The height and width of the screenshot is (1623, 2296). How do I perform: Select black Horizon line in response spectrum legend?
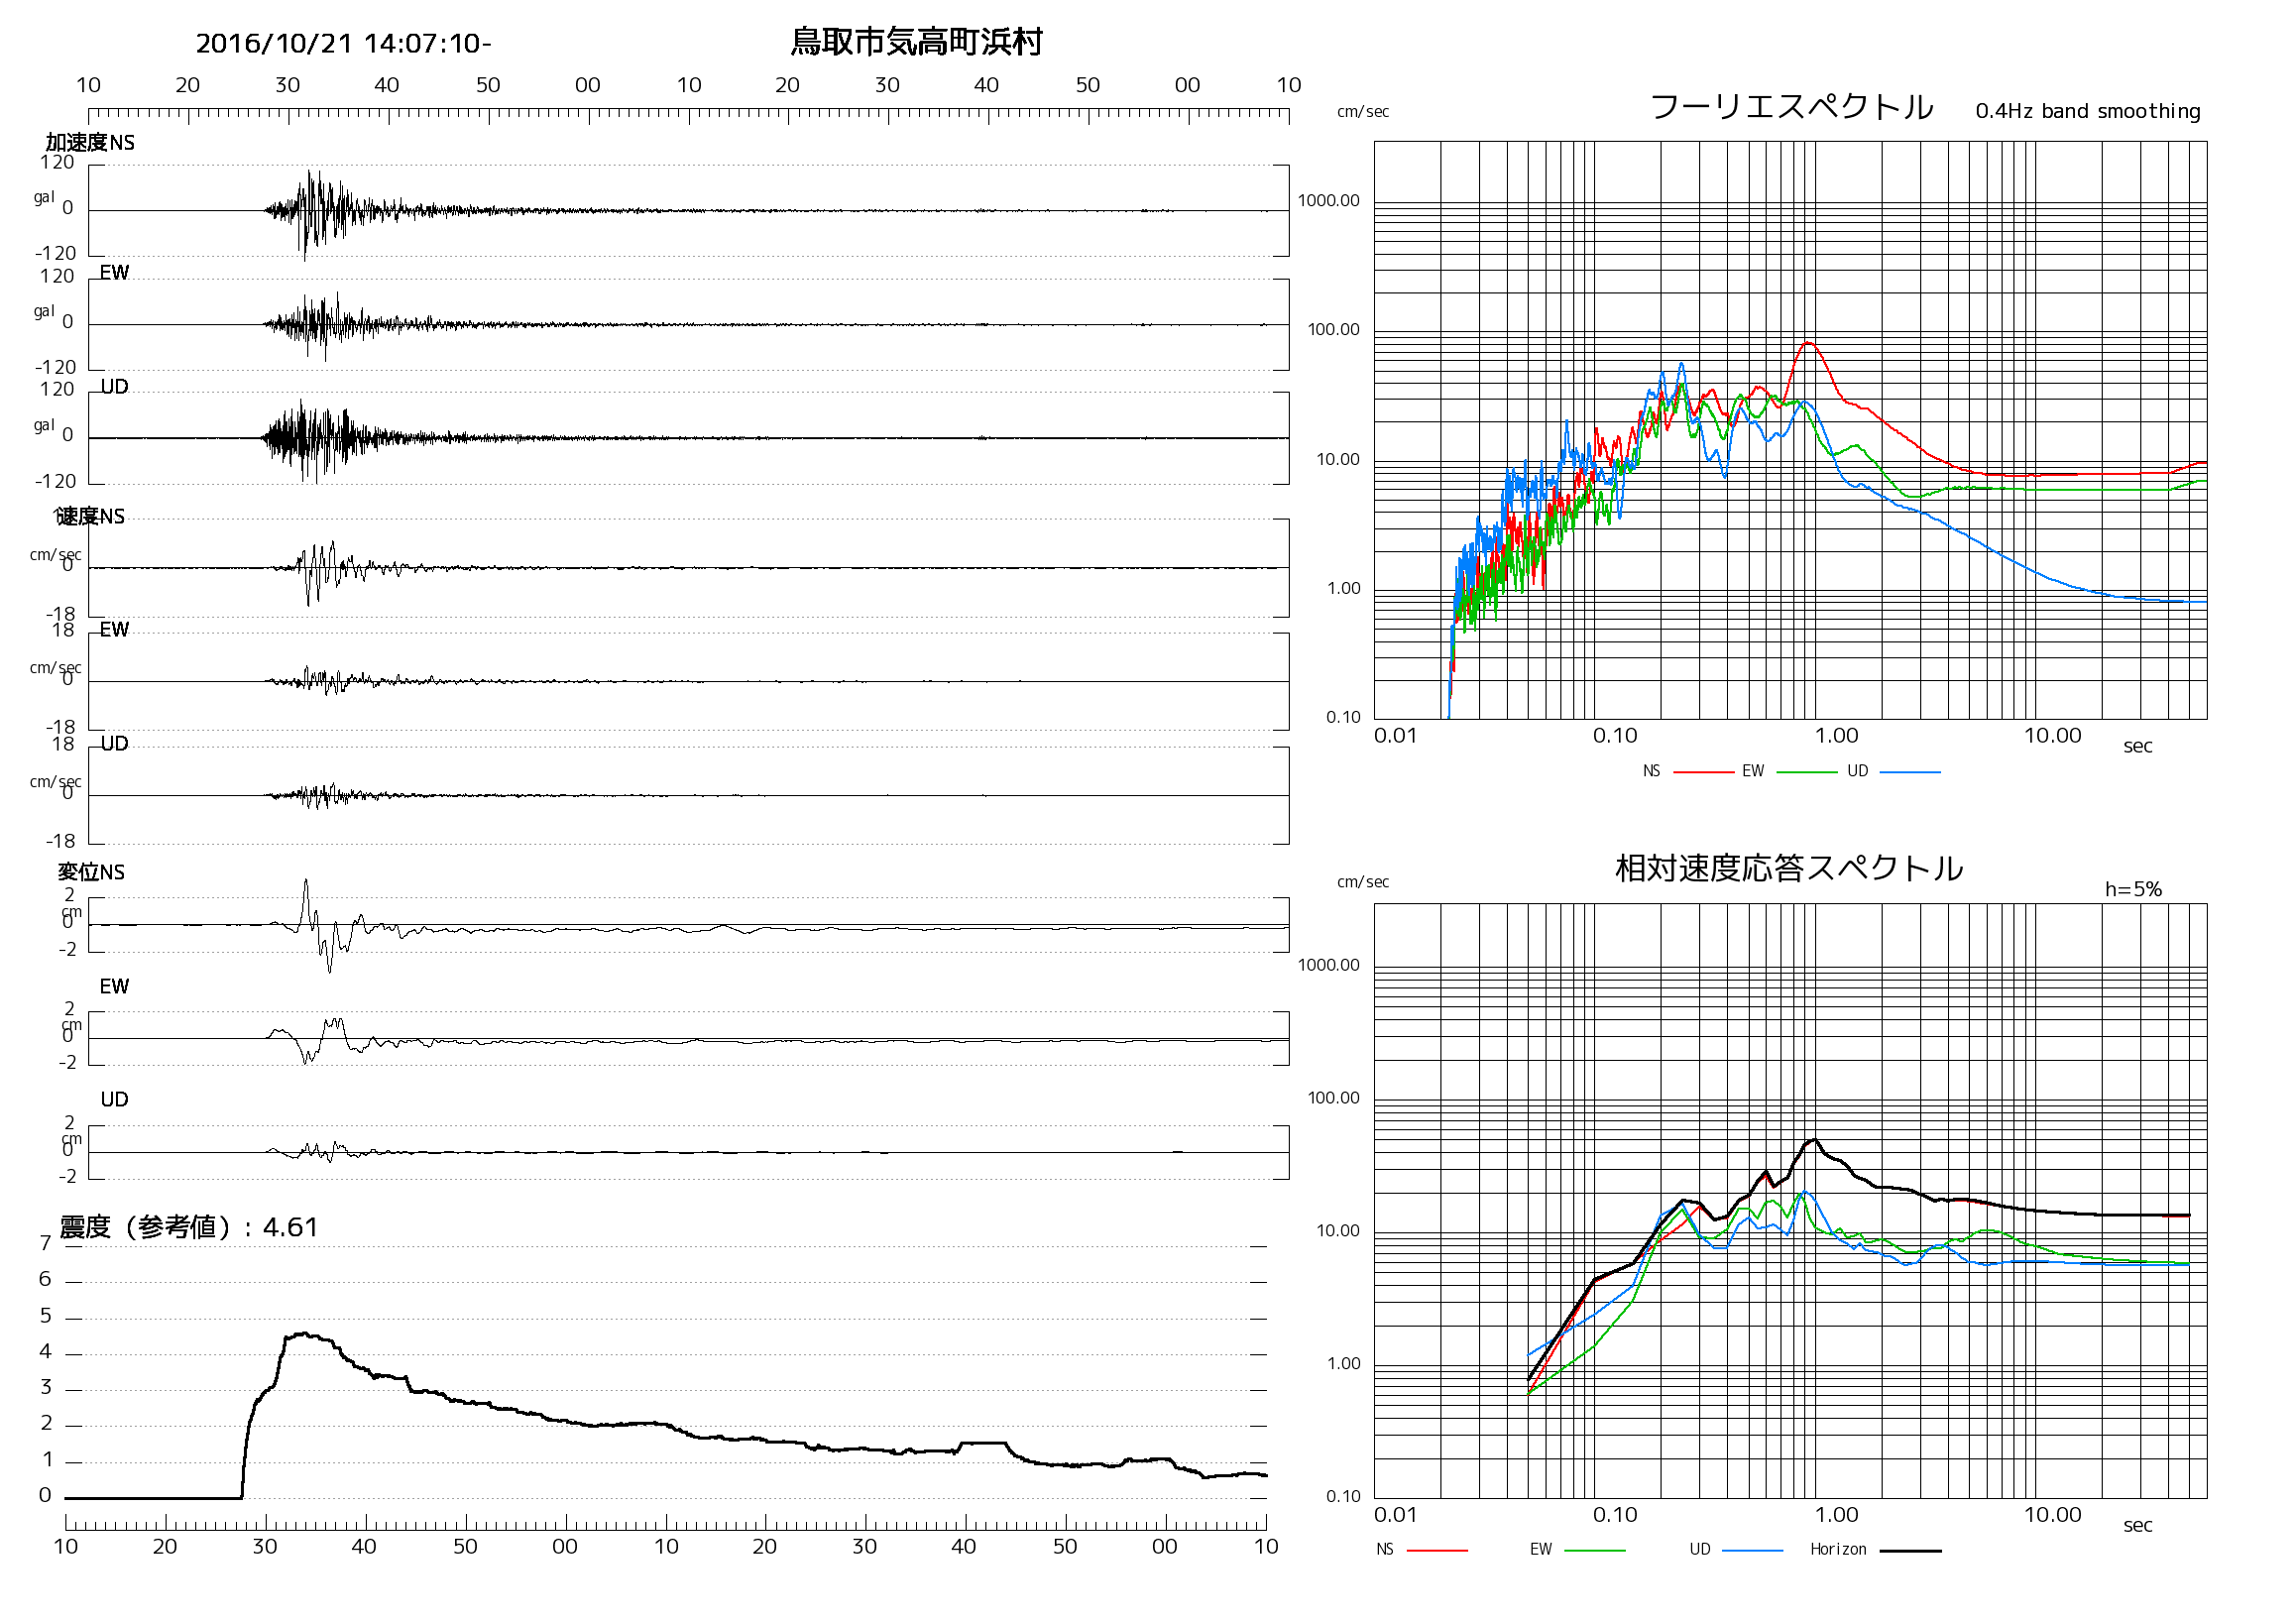[1910, 1551]
